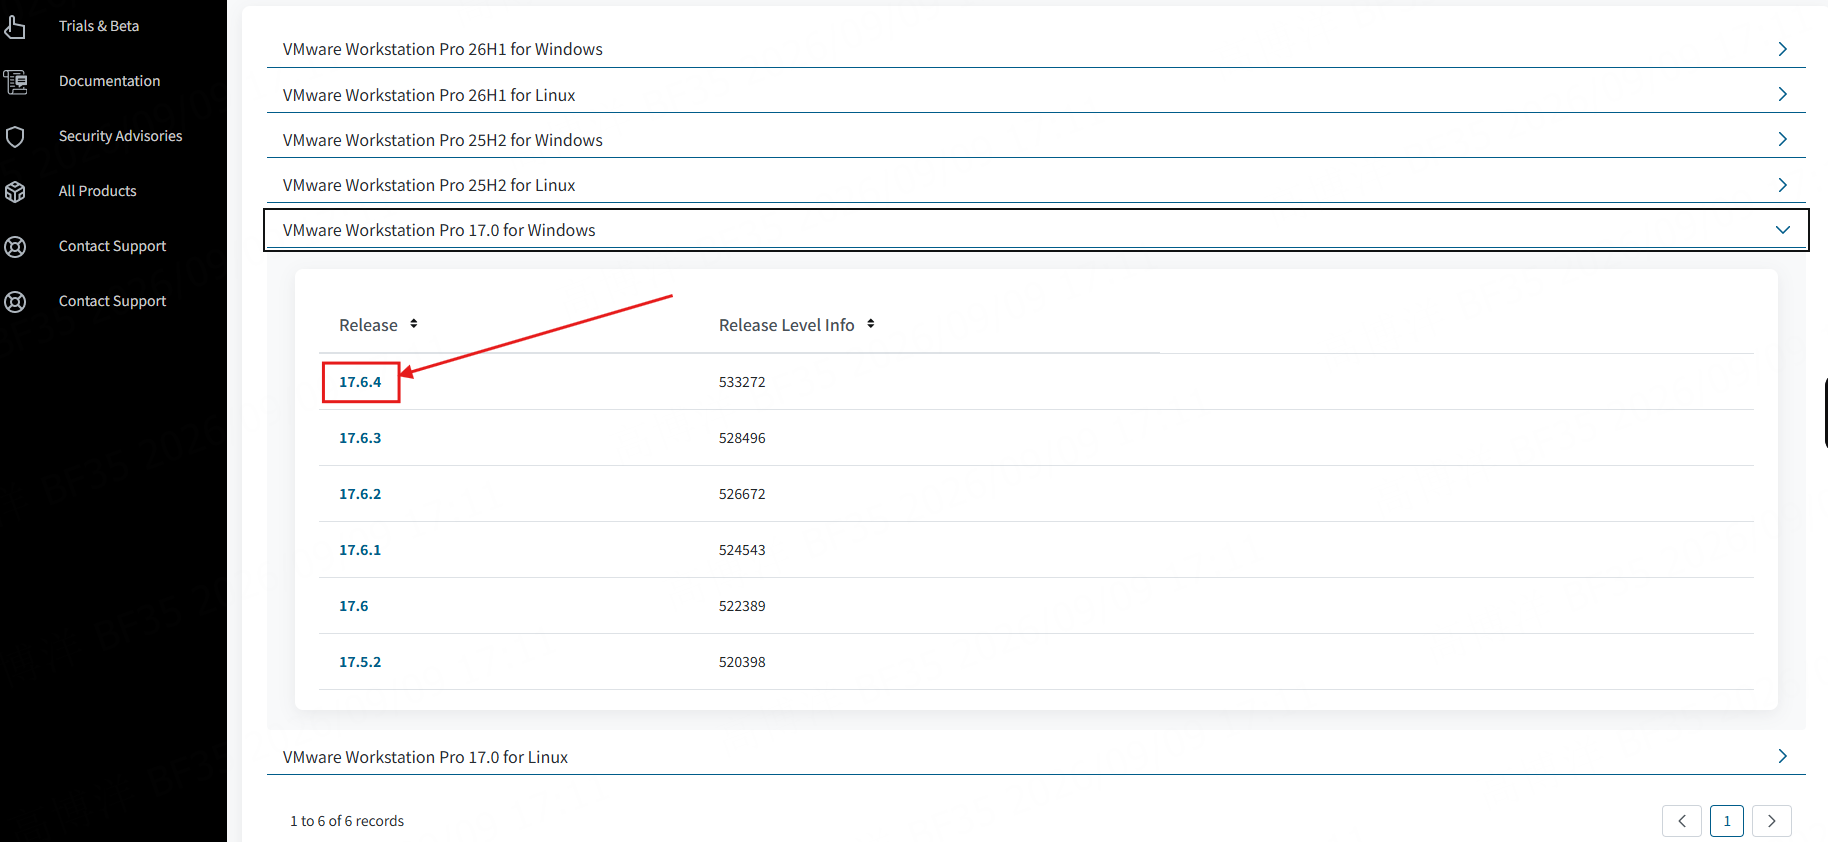
Task: Go to the previous page of records
Action: [x=1682, y=821]
